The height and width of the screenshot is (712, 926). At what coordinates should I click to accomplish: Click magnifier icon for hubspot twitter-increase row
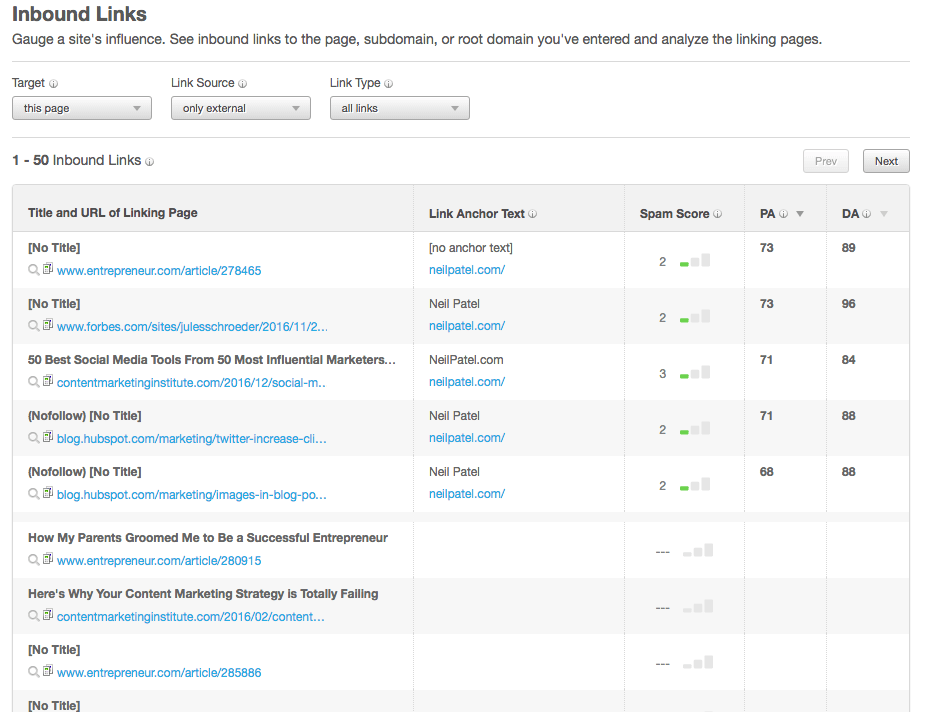[x=34, y=438]
